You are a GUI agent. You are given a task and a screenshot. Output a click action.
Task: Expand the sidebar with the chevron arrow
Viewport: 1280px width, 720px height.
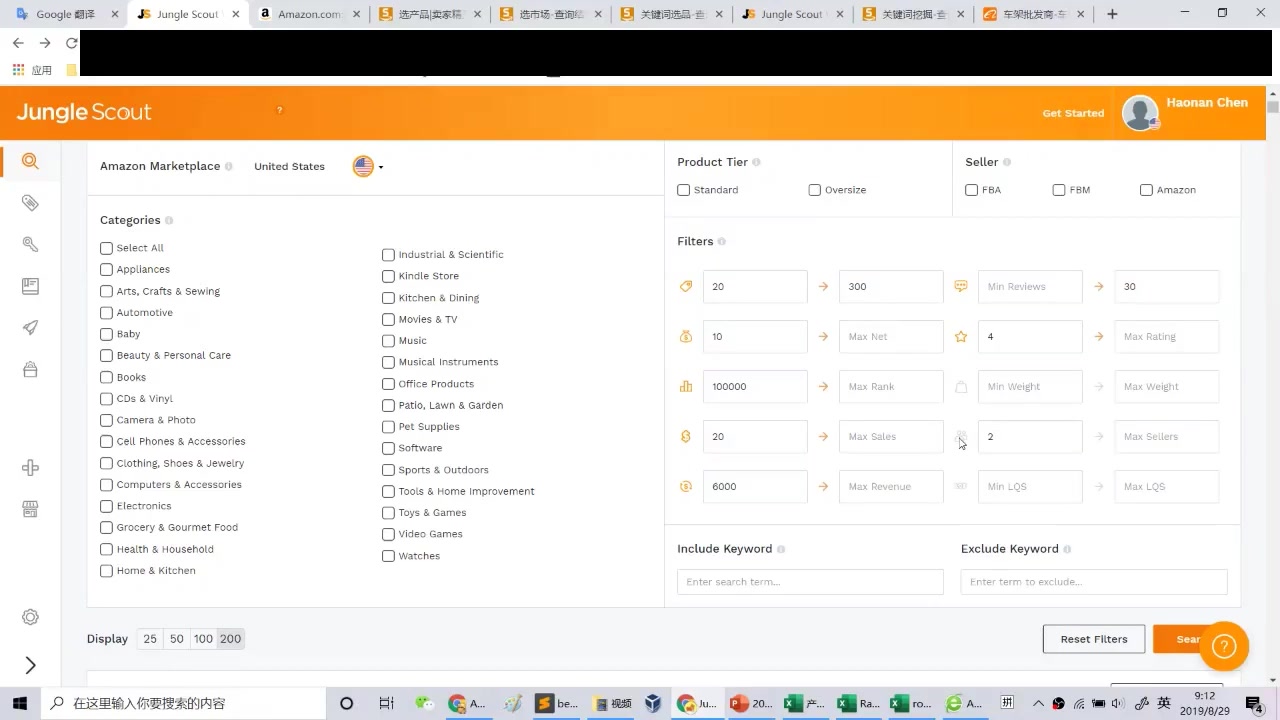pyautogui.click(x=30, y=665)
